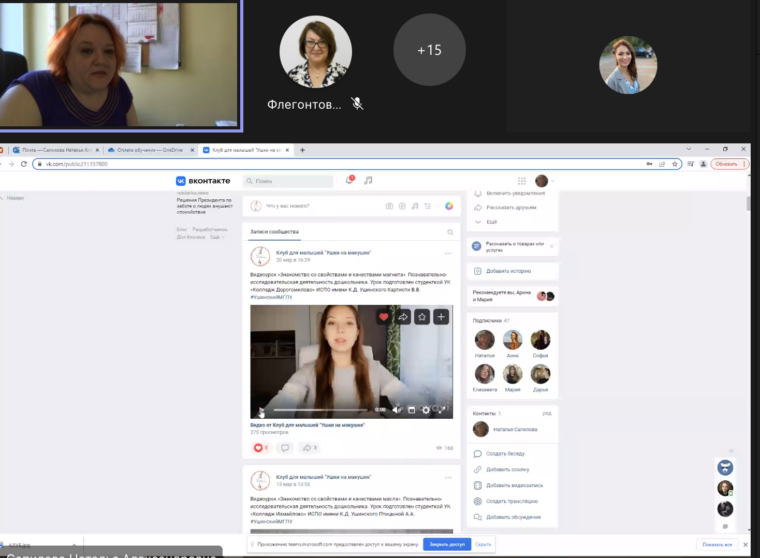Open the first post's three-dot options menu
Viewport: 760px width, 558px height.
[448, 254]
